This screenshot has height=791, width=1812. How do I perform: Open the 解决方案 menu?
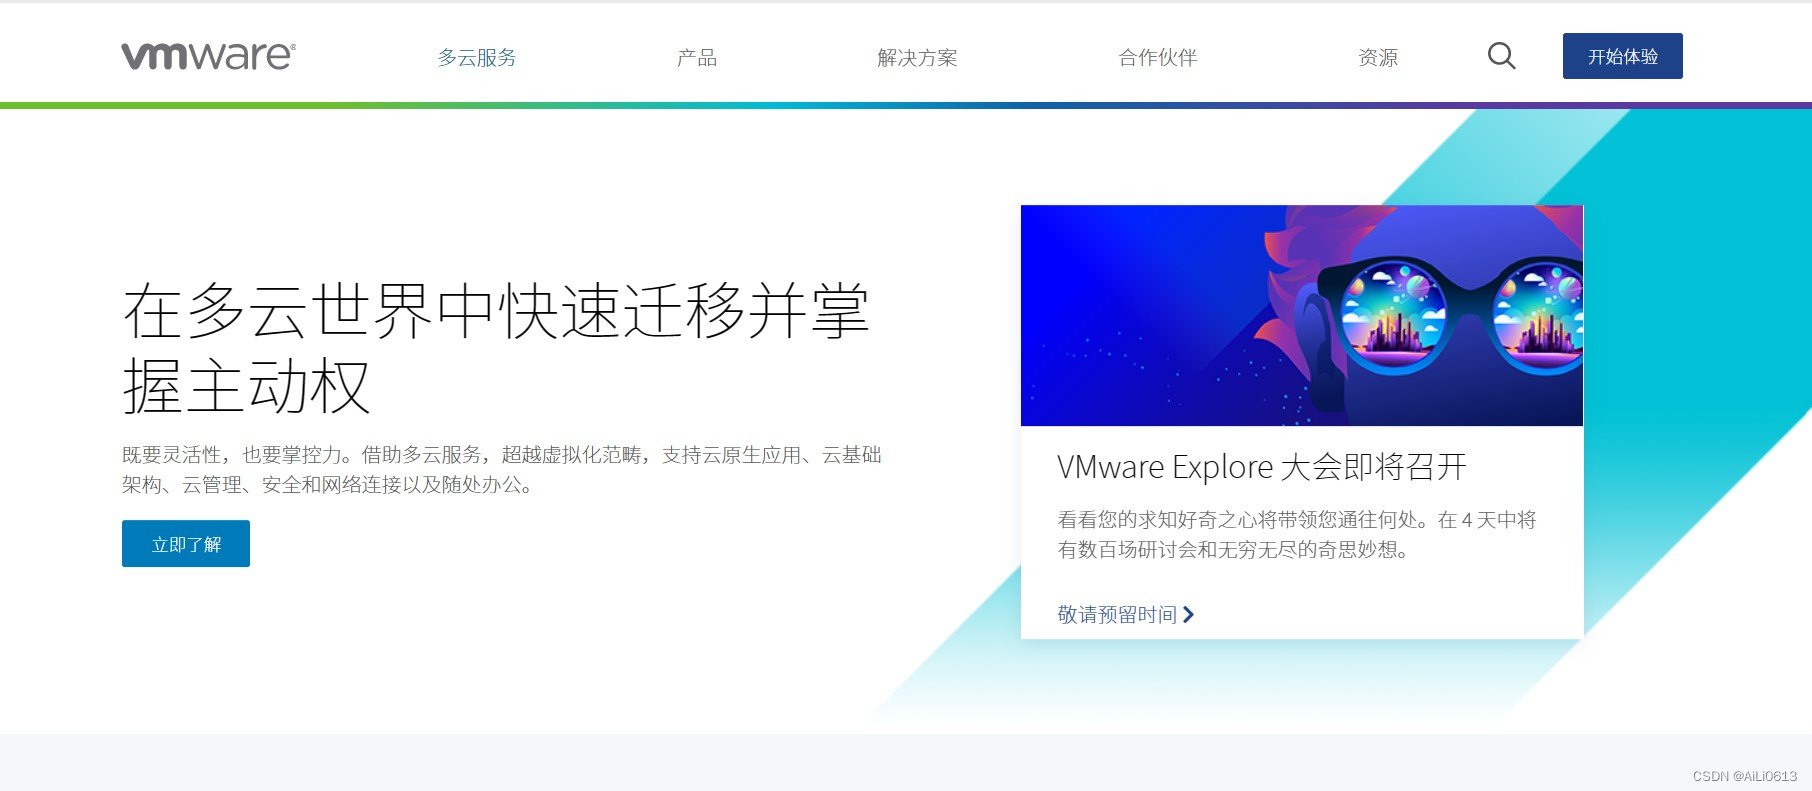pos(917,58)
